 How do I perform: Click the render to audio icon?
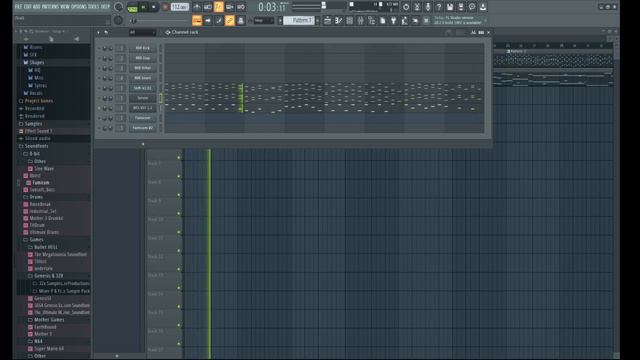[461, 7]
